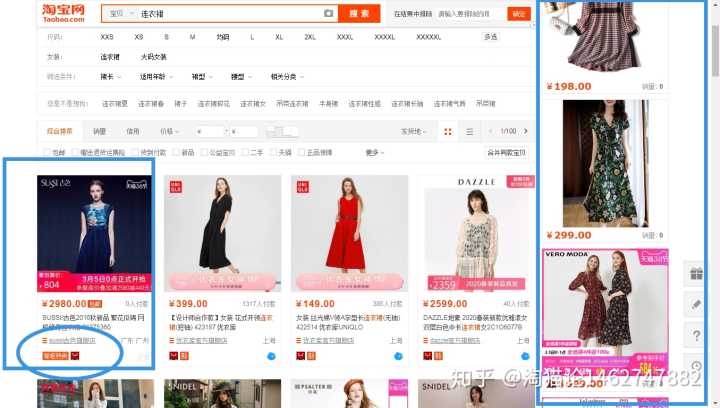Click orange badge icon under ¥2599.00 item

(439, 356)
